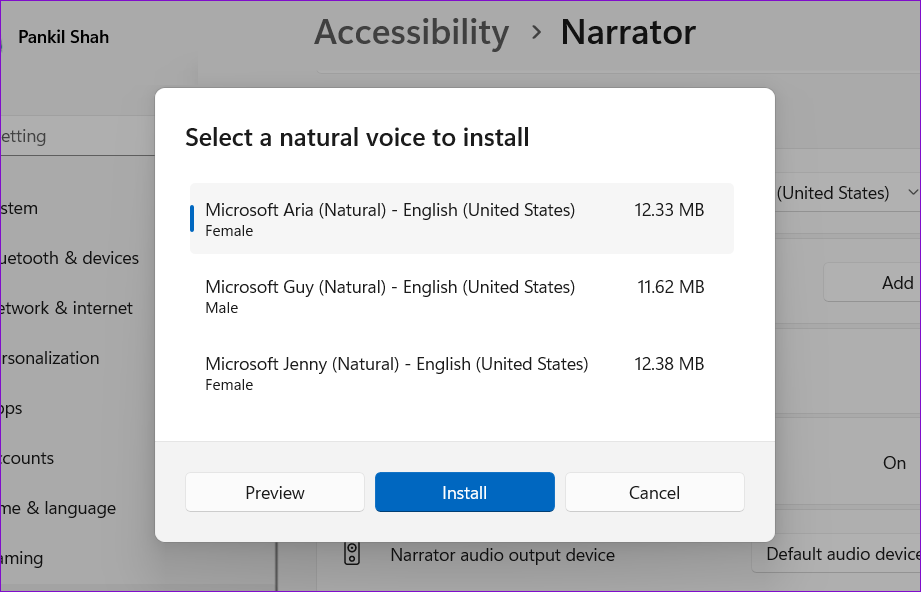The height and width of the screenshot is (592, 921).
Task: Click the Narrator breadcrumb title
Action: click(x=628, y=32)
